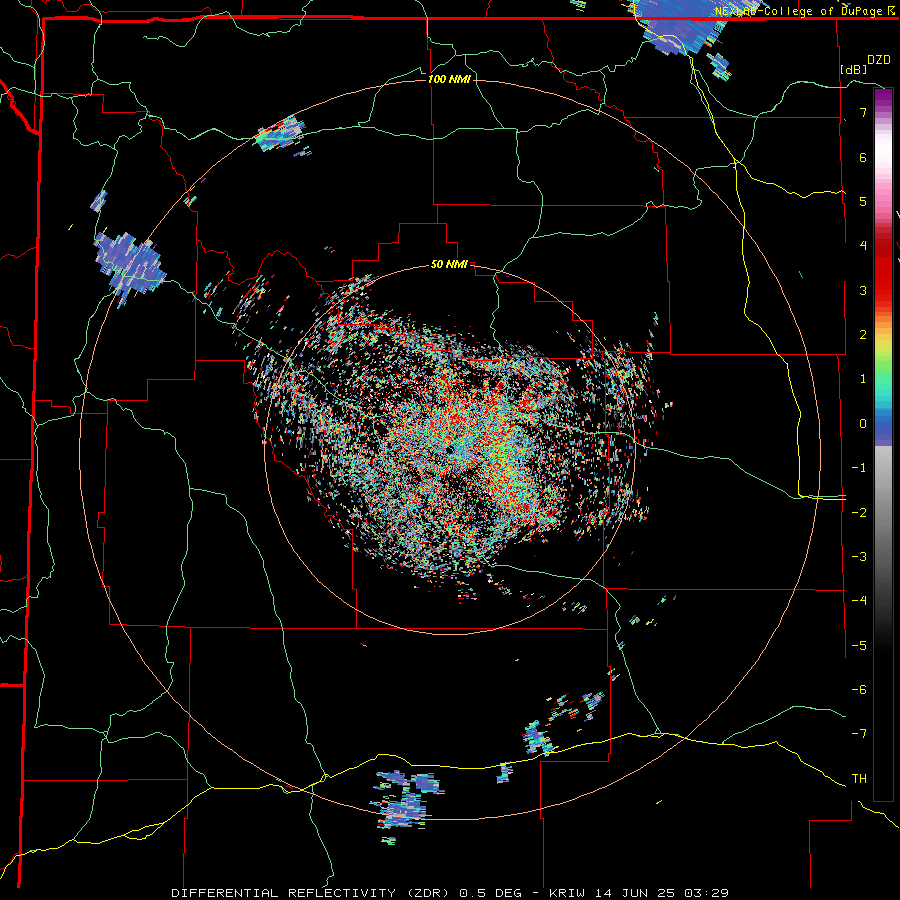This screenshot has height=900, width=900.
Task: Click the 5 value on the color scale
Action: (x=863, y=201)
